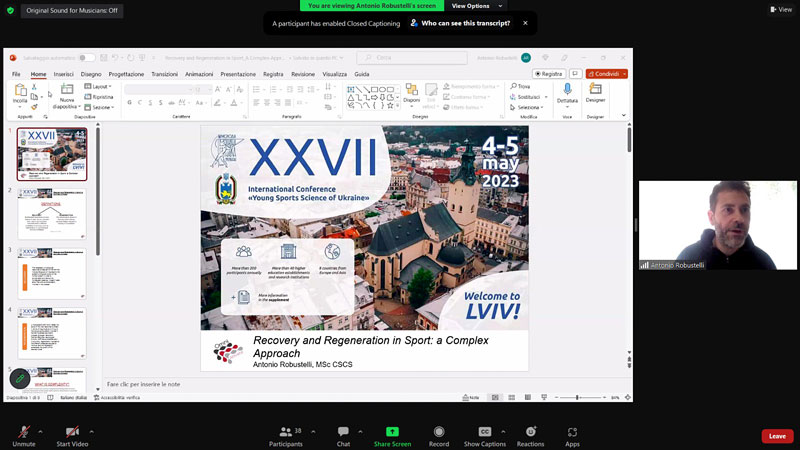Switch to the Inserisci ribbon tab
The image size is (800, 450).
click(64, 74)
